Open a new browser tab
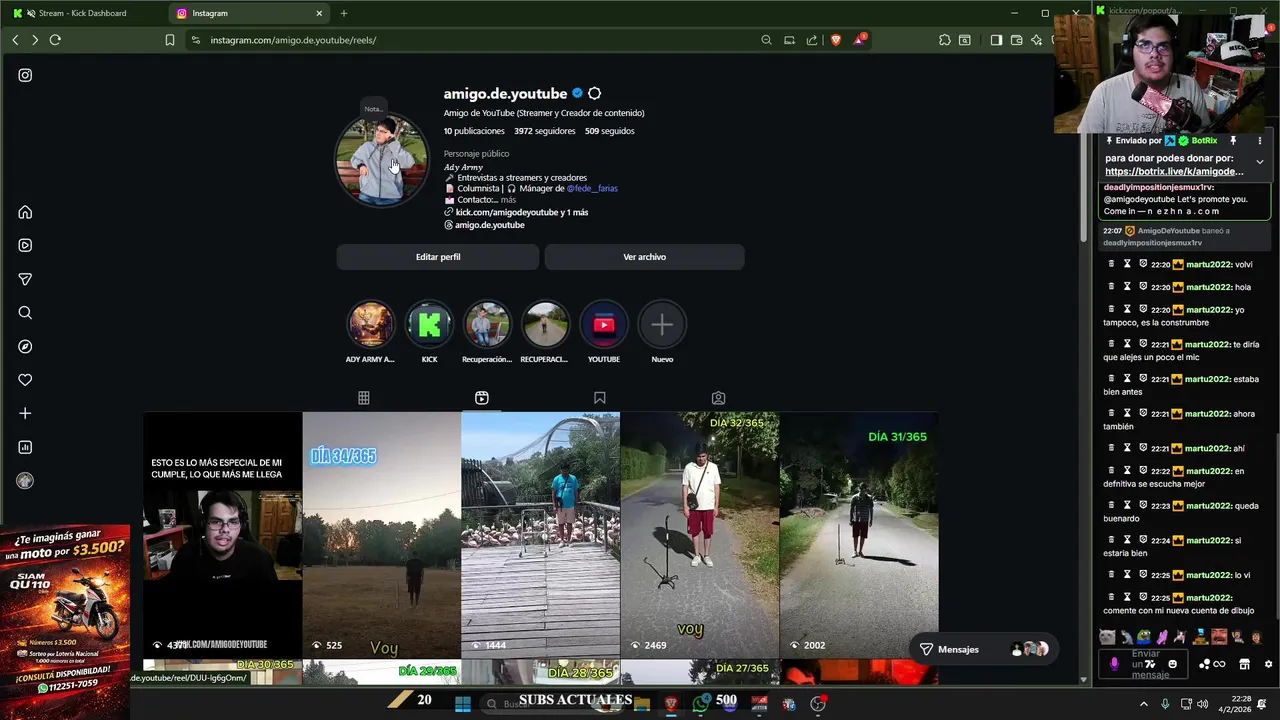 [343, 13]
